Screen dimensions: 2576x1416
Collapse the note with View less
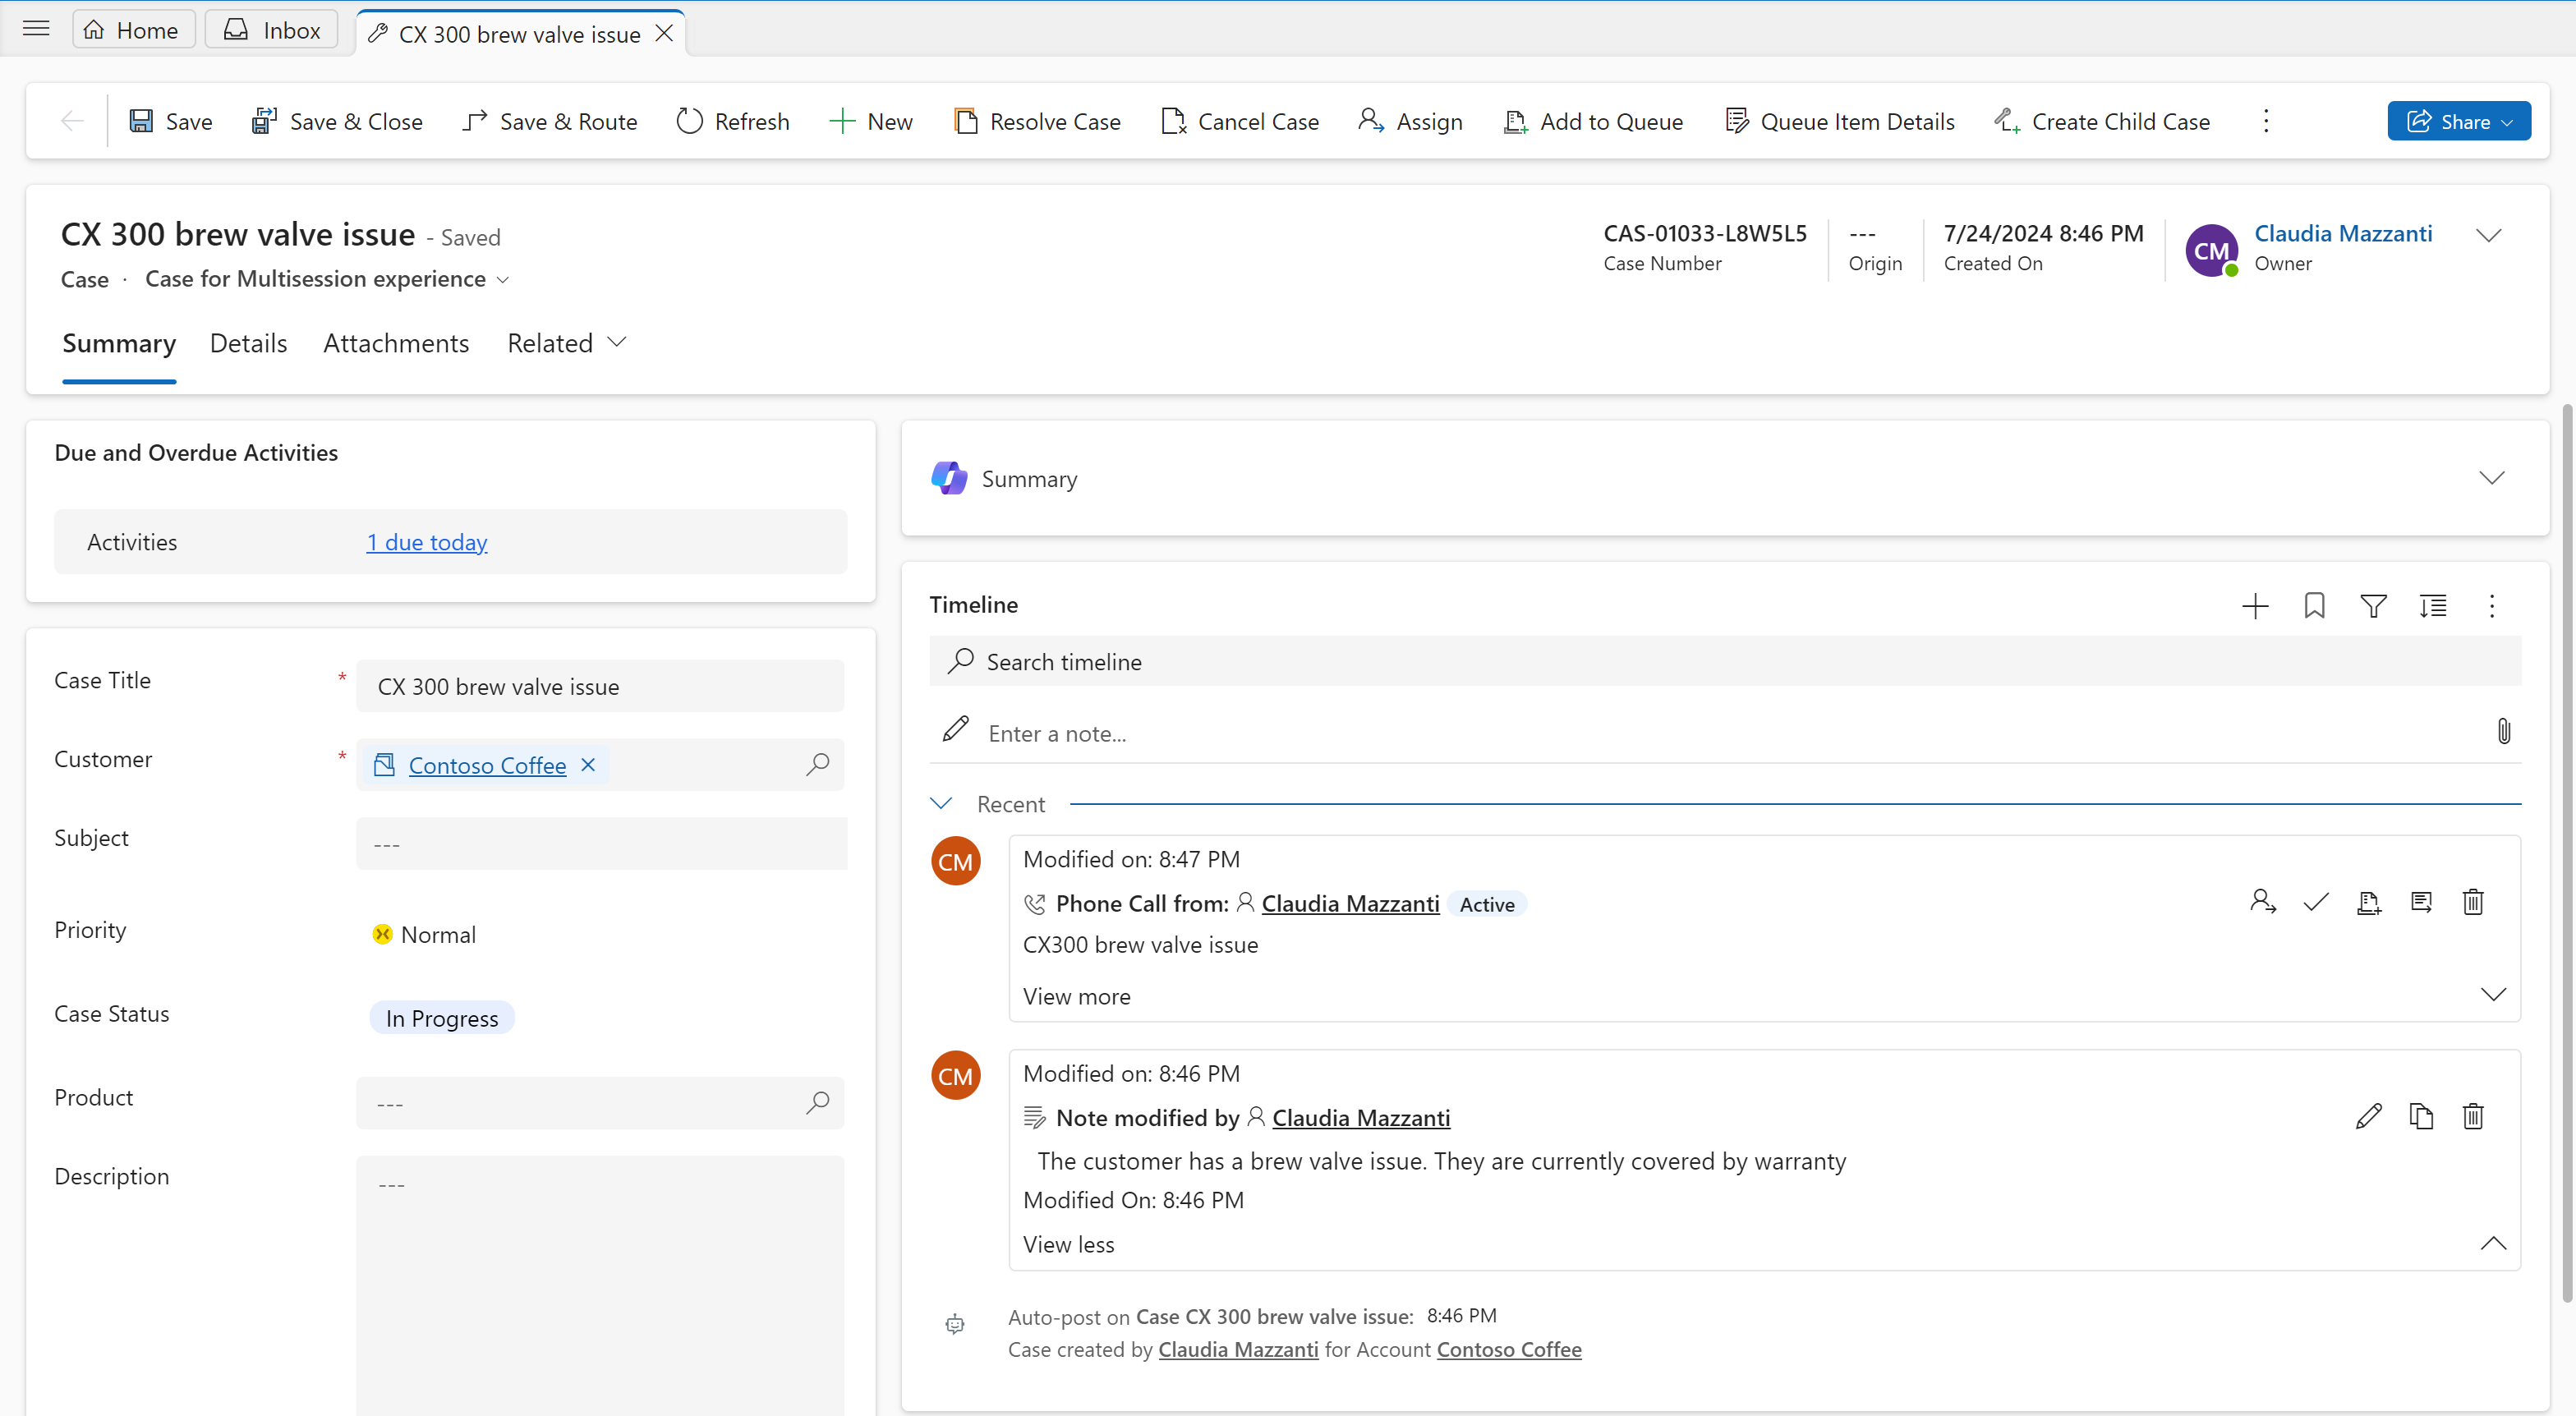(1068, 1244)
